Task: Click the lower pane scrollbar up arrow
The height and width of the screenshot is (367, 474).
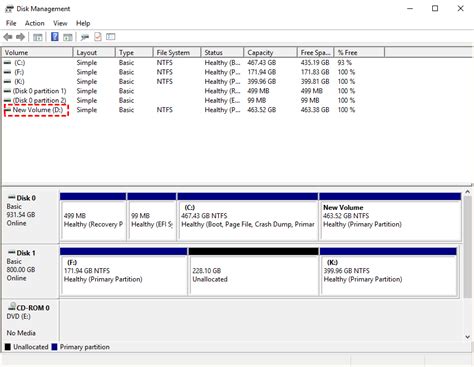Action: tap(467, 192)
